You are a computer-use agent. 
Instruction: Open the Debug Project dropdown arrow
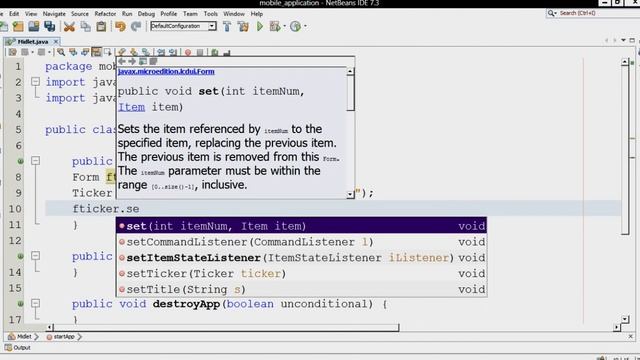[284, 27]
